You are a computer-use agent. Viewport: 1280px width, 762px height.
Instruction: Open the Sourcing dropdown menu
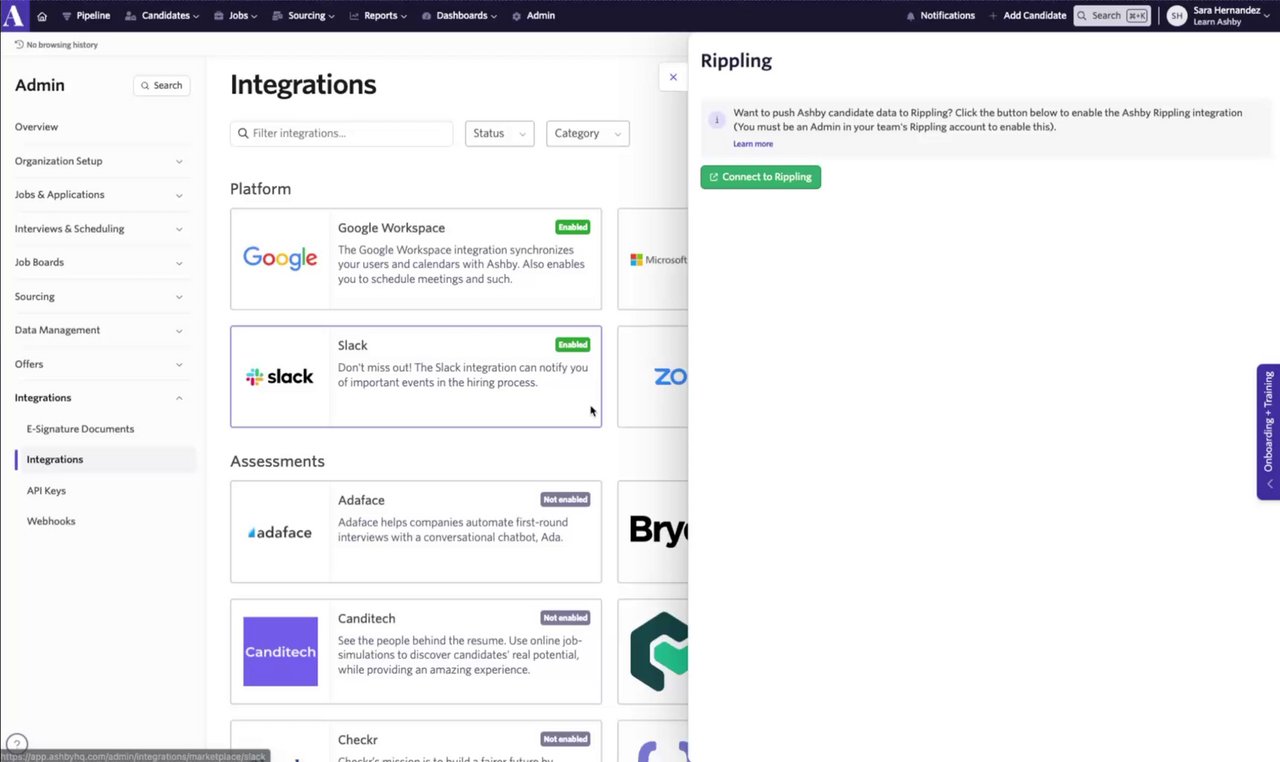(x=305, y=16)
